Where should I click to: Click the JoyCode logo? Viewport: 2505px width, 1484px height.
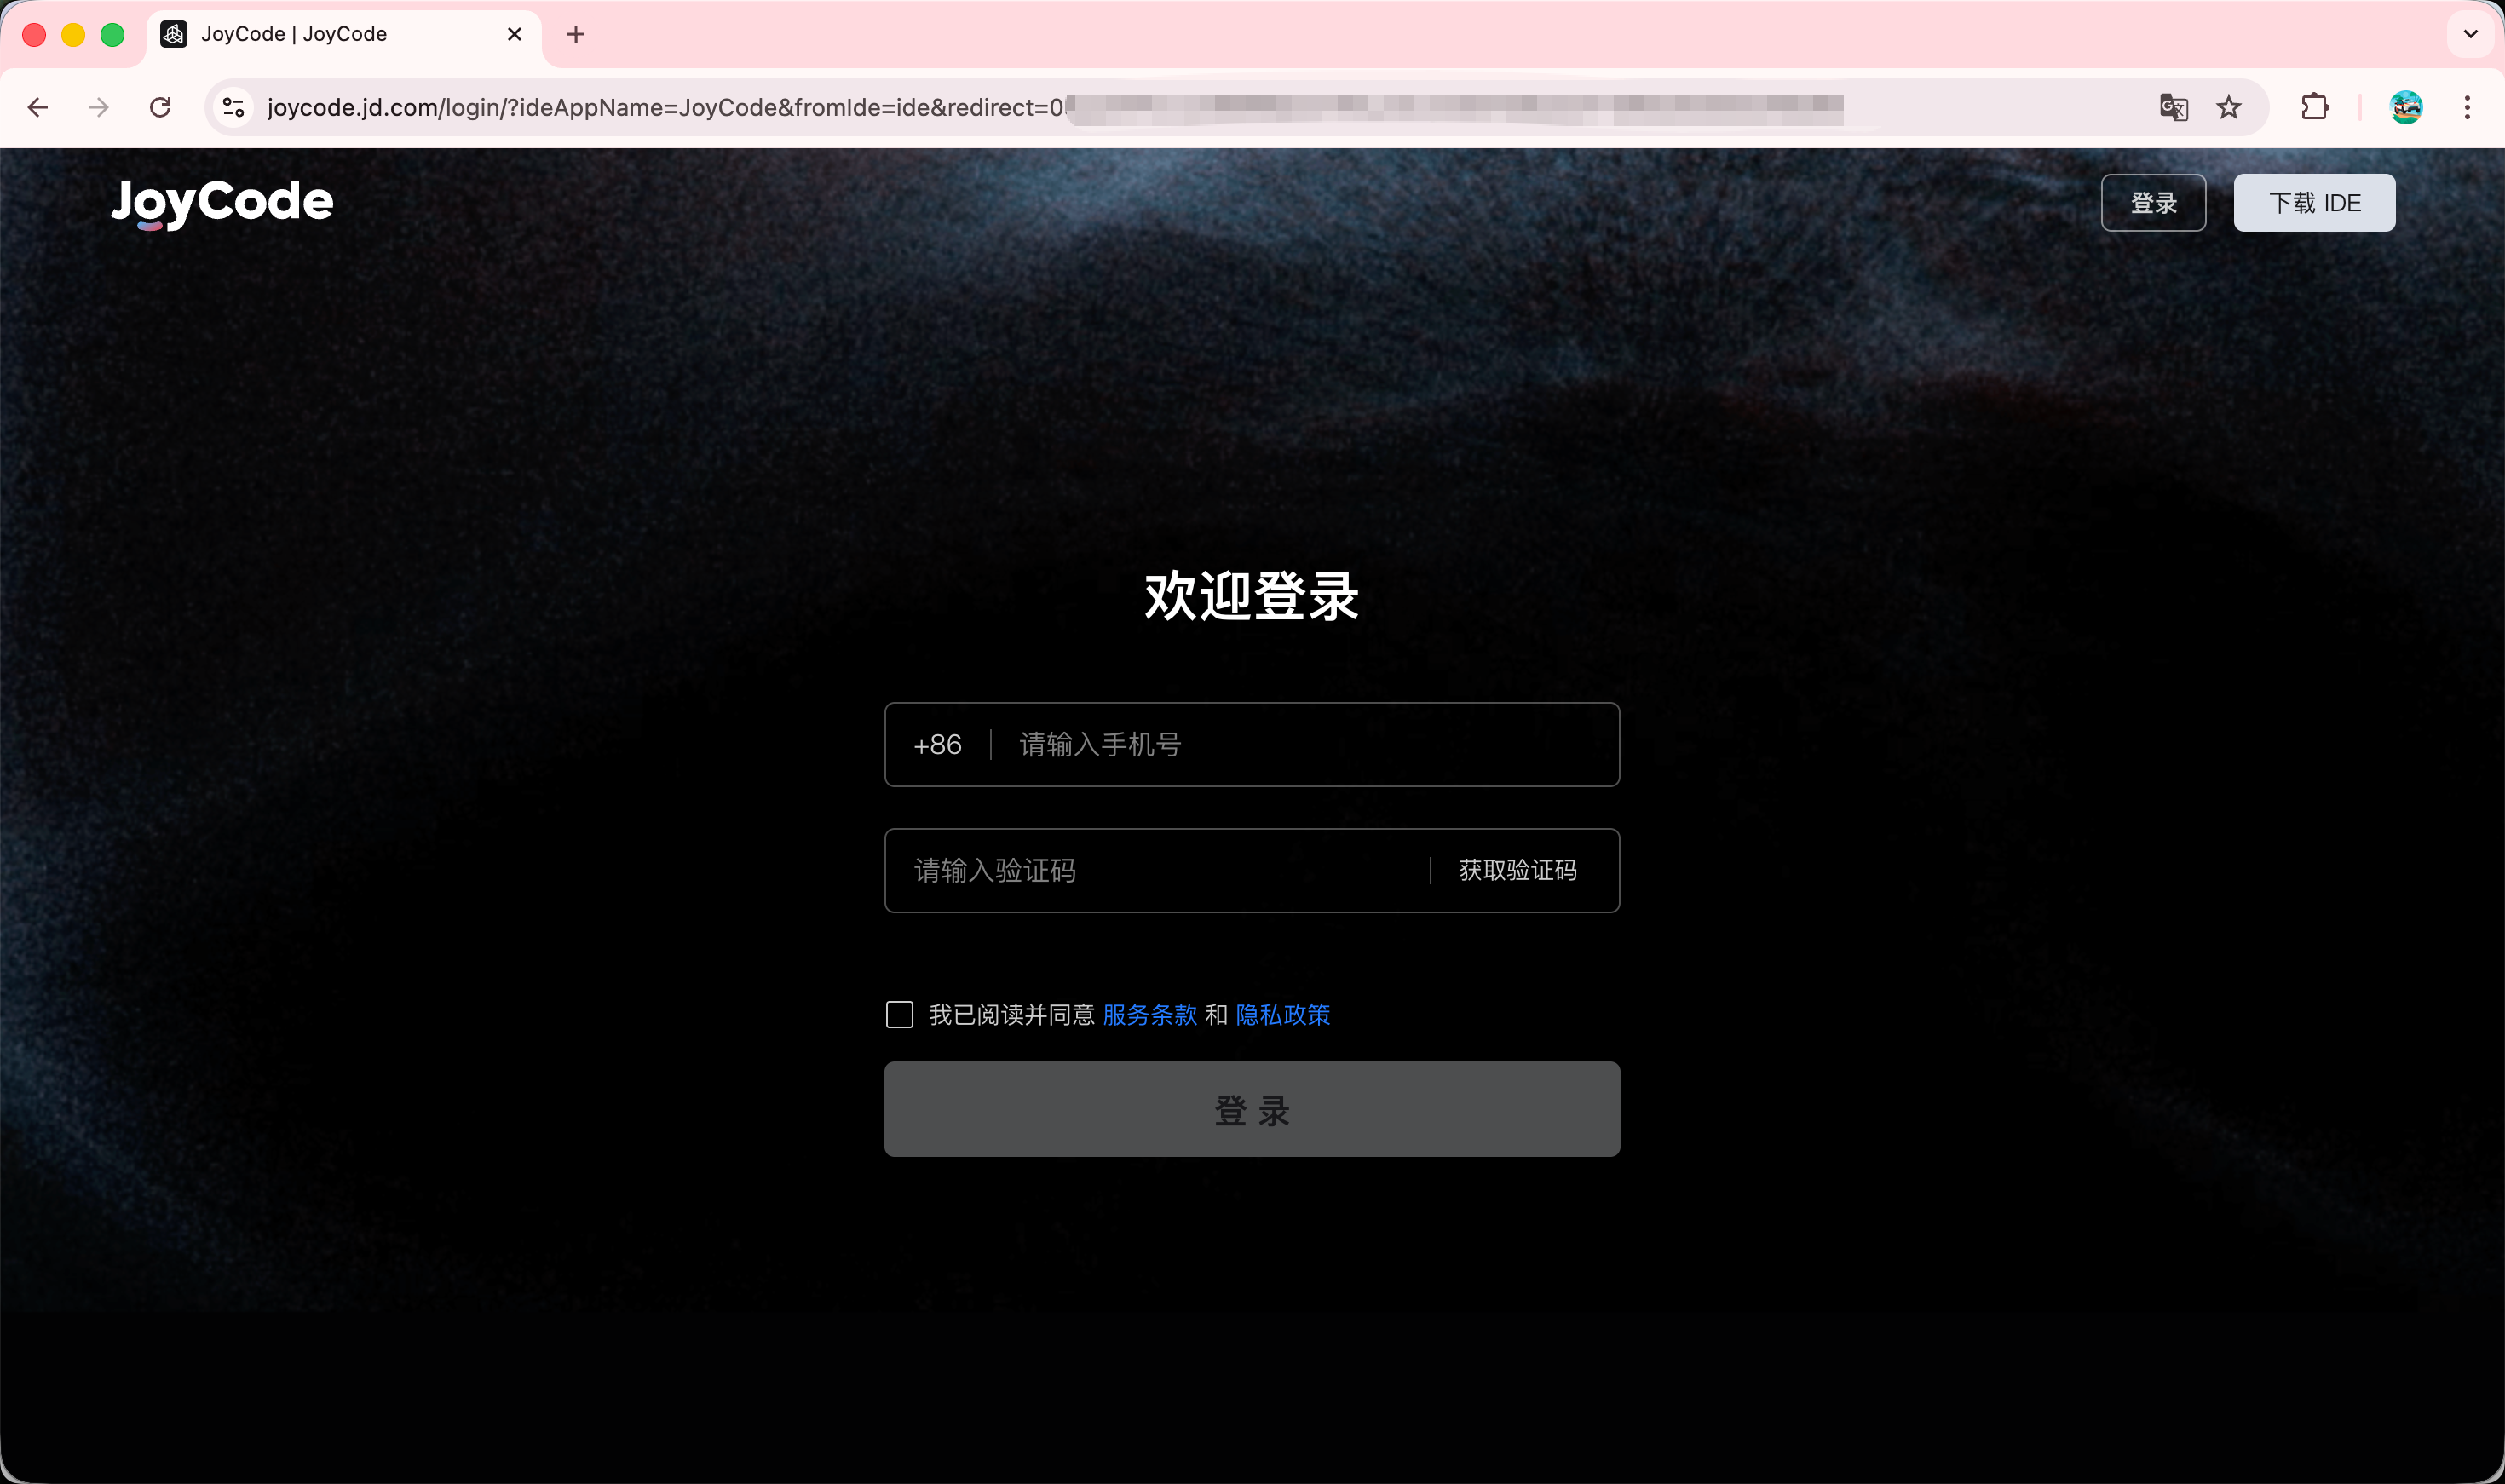pyautogui.click(x=222, y=203)
